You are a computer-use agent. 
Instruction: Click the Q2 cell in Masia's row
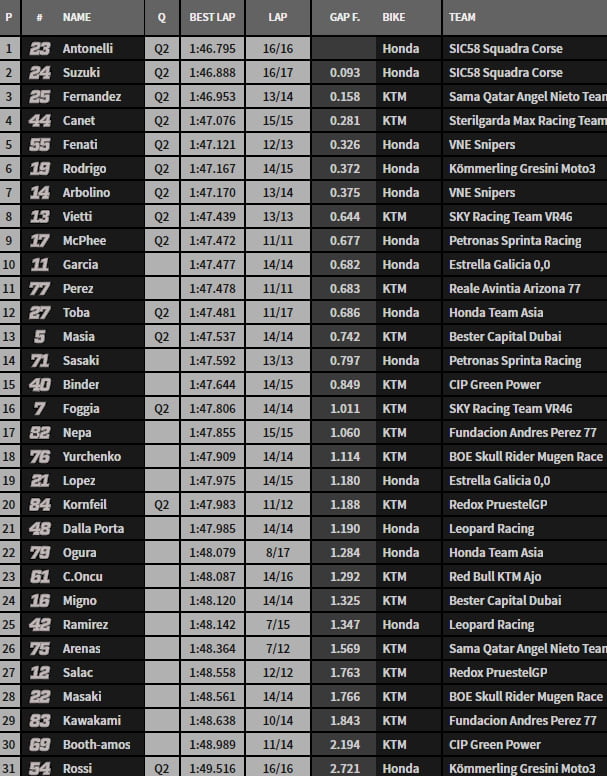pyautogui.click(x=162, y=336)
